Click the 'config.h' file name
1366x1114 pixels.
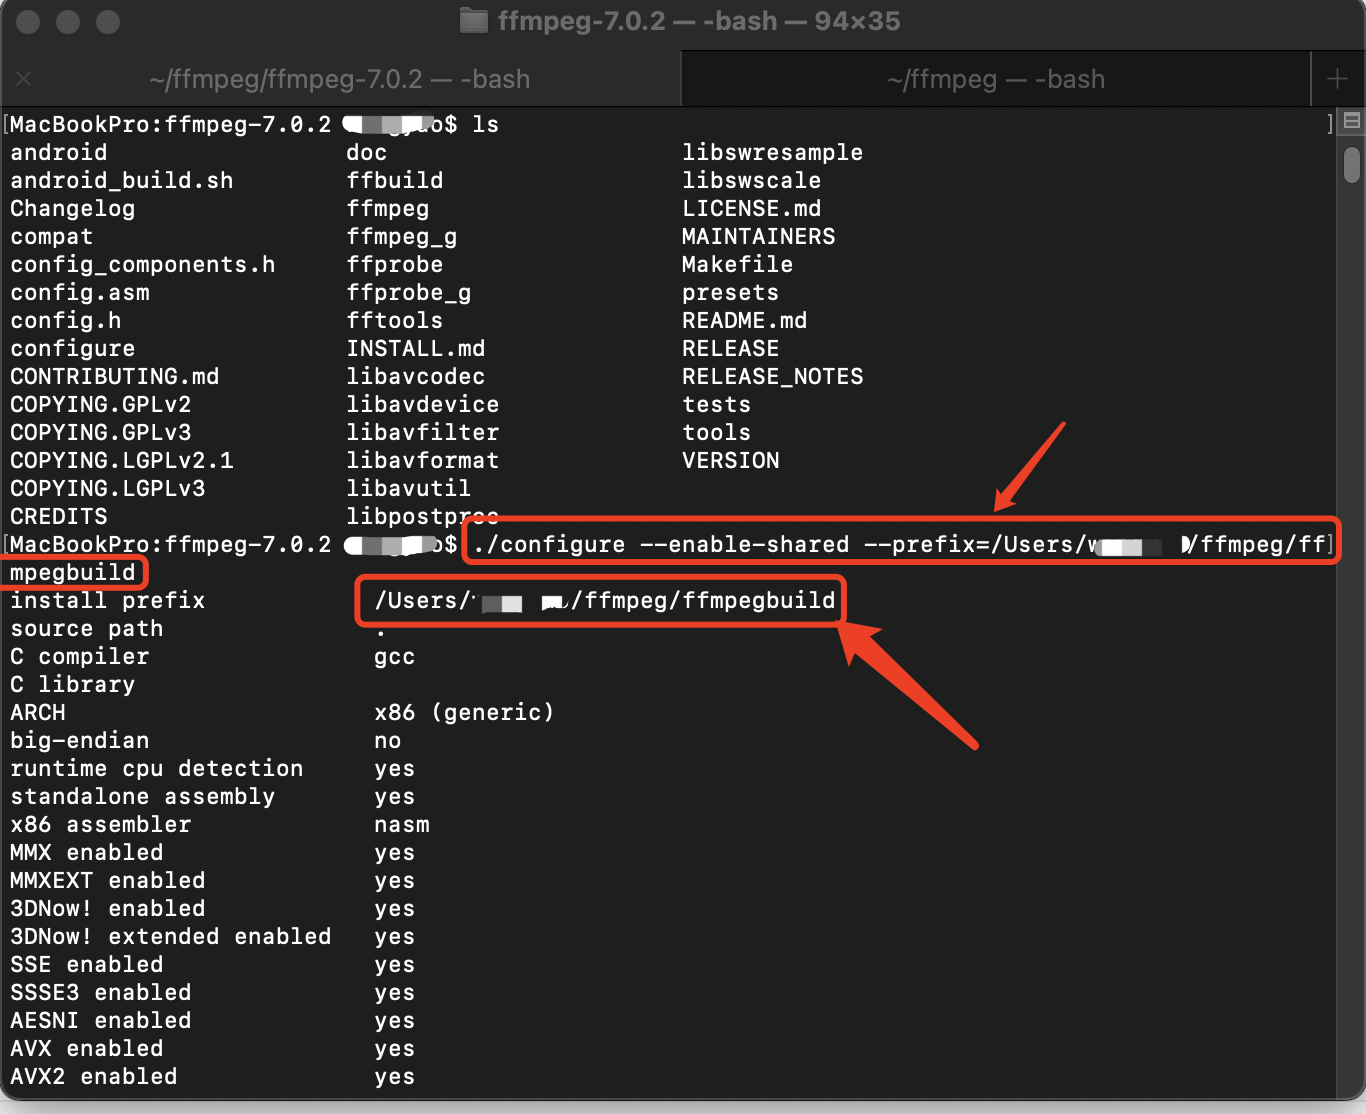[x=66, y=321]
